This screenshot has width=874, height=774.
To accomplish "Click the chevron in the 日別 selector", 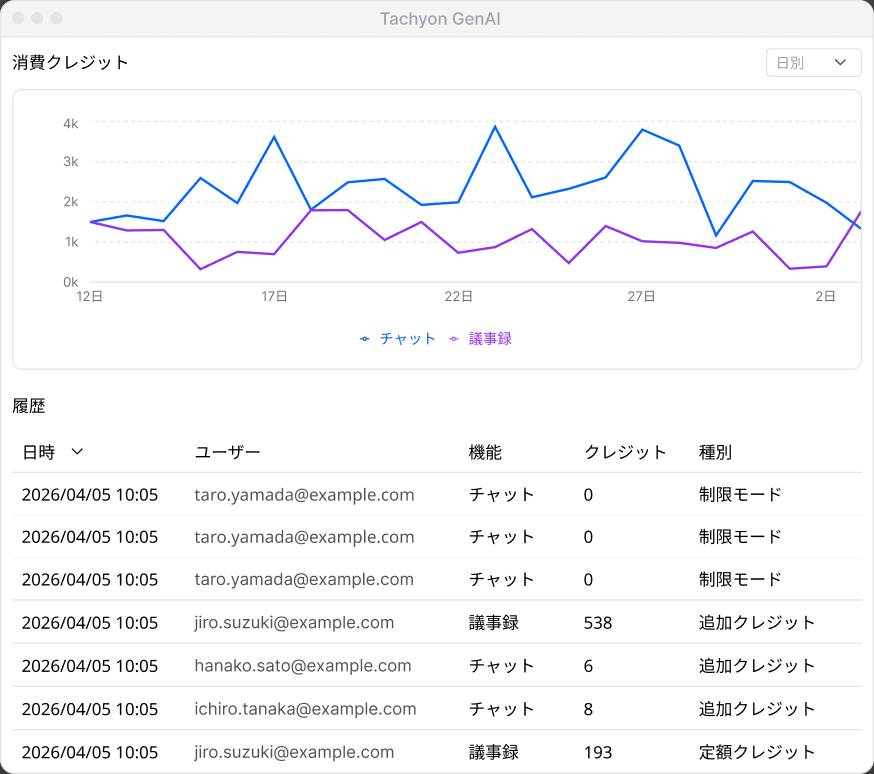I will click(840, 62).
